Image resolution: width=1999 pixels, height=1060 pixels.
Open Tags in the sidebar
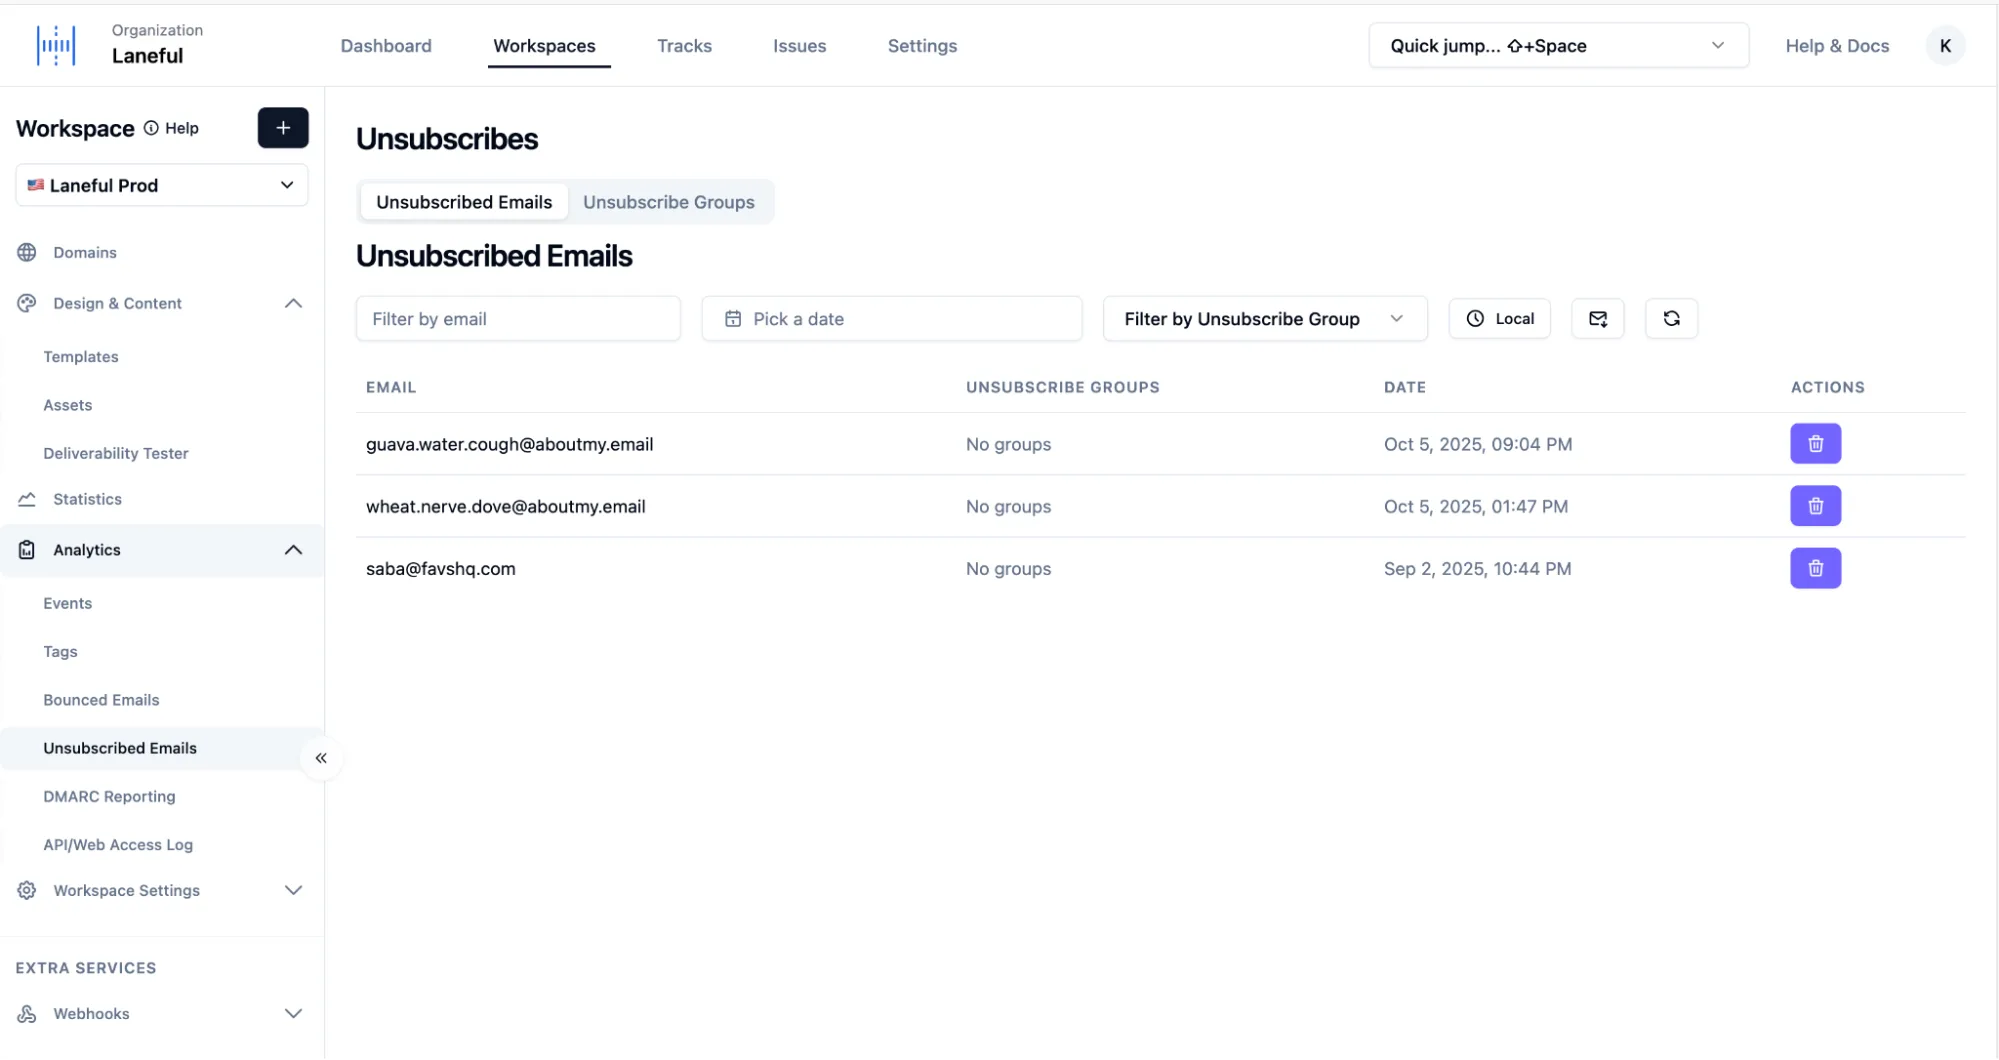(x=60, y=652)
